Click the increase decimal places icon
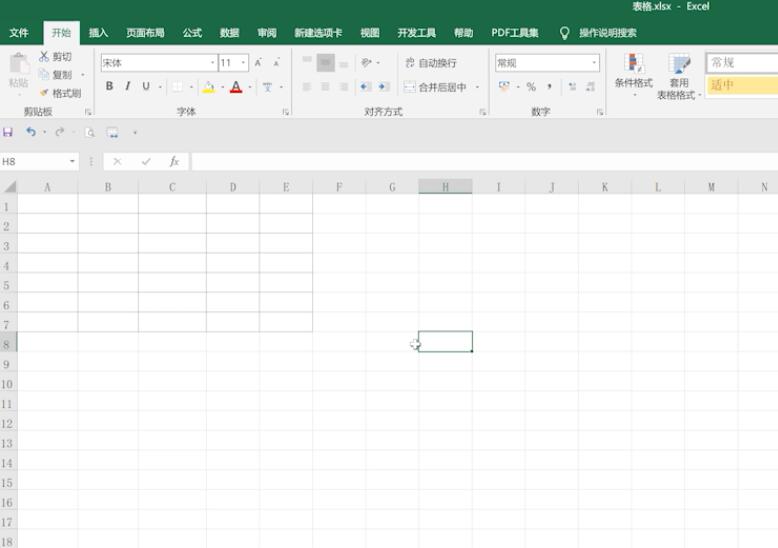The image size is (778, 548). pos(572,87)
